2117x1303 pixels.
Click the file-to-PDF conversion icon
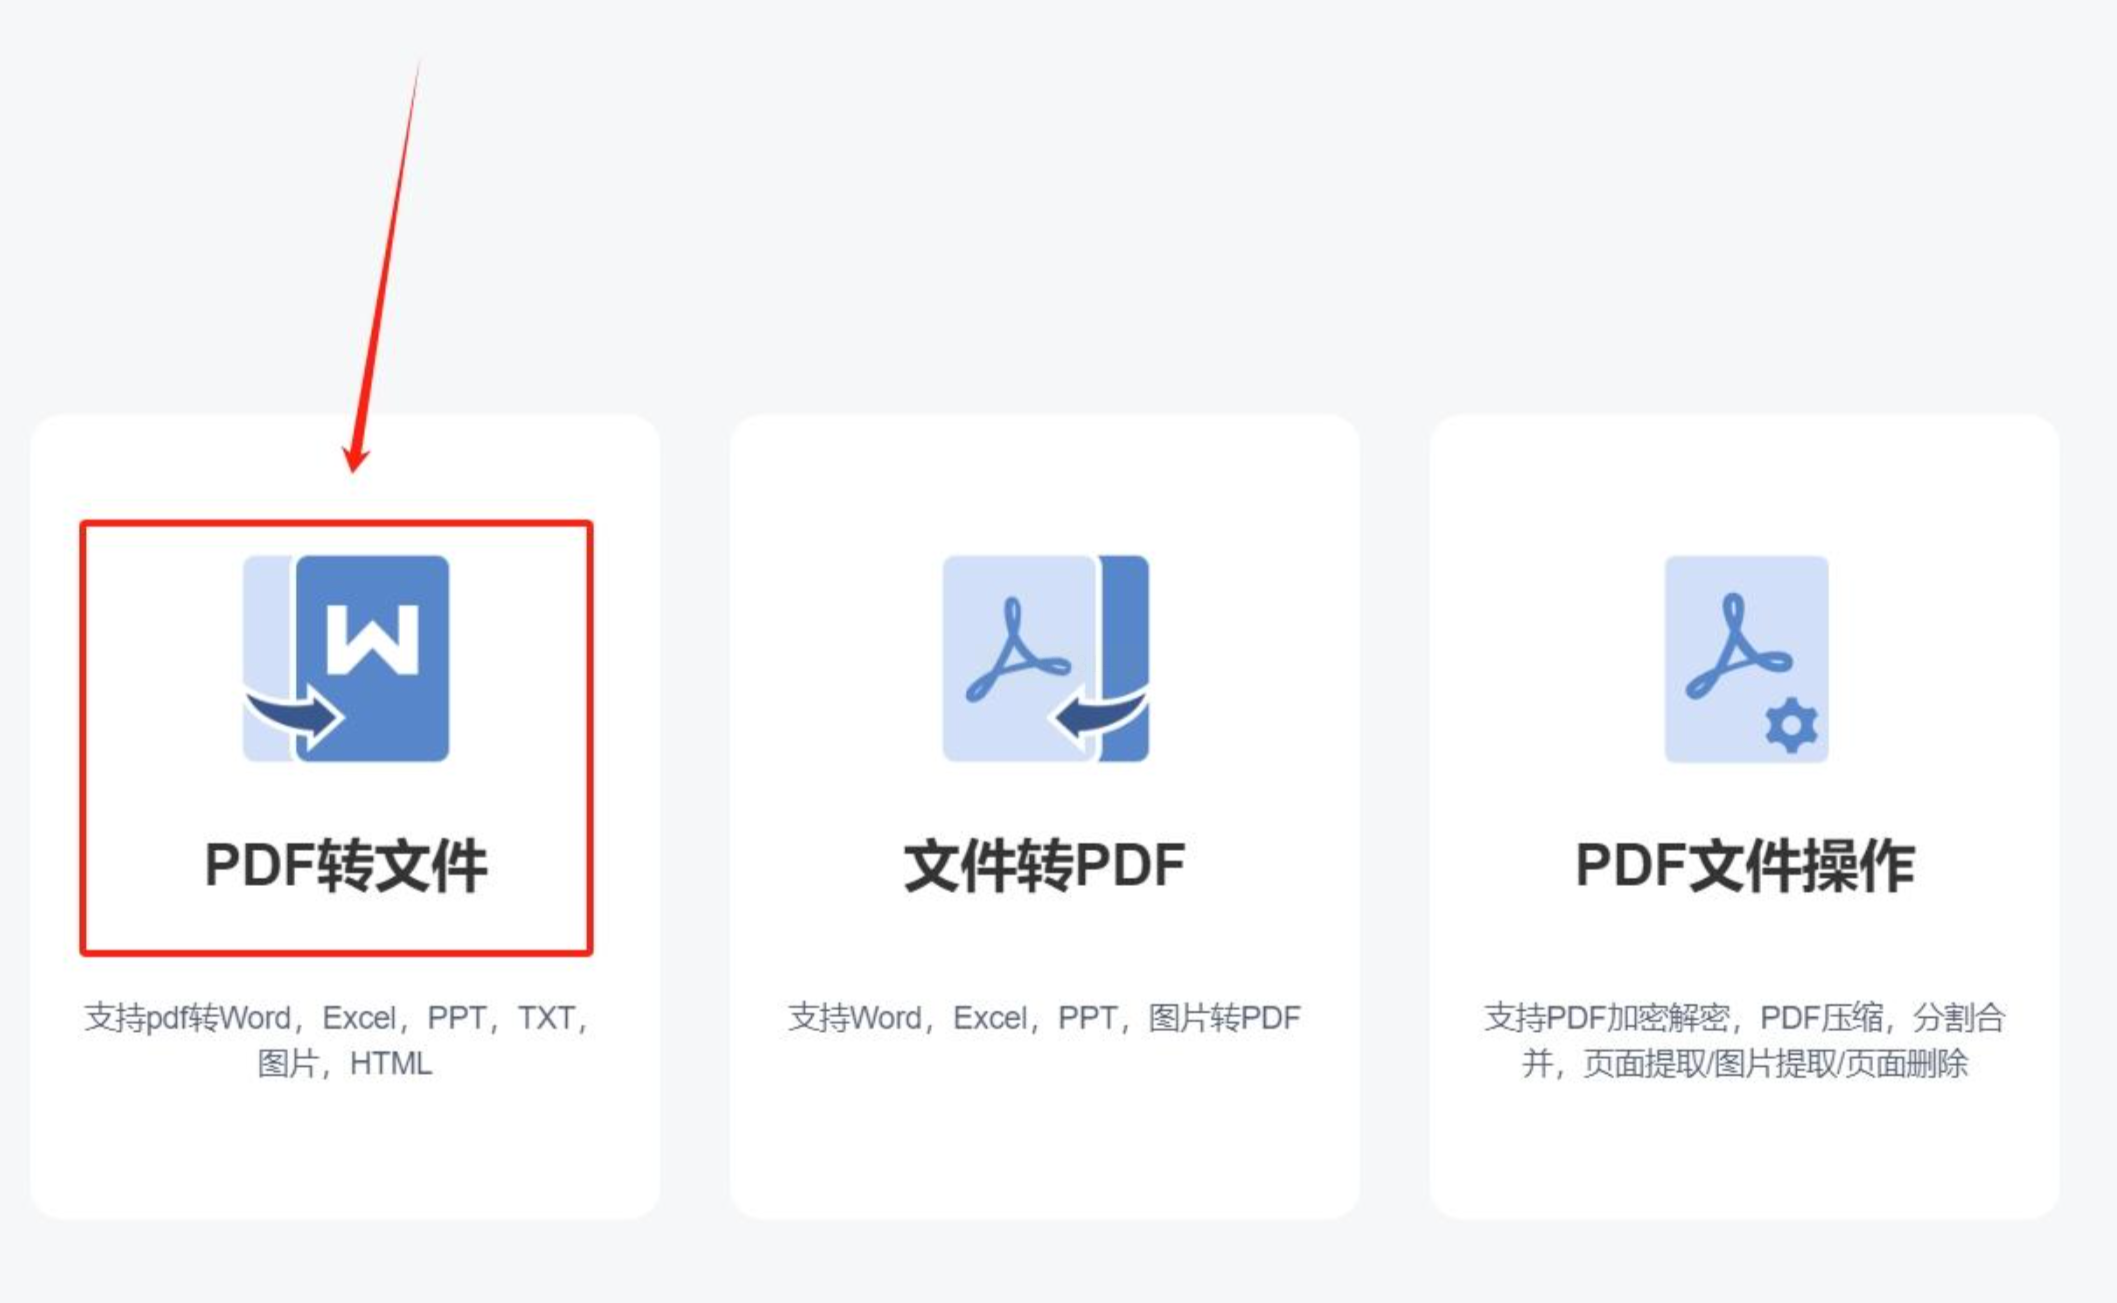coord(1045,658)
